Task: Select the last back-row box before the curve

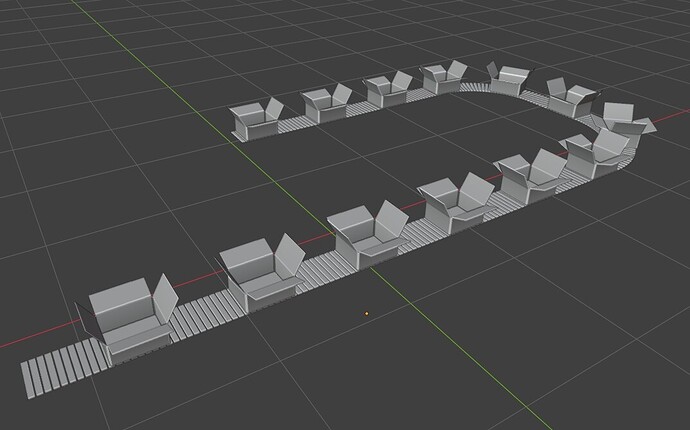Action: pyautogui.click(x=444, y=77)
